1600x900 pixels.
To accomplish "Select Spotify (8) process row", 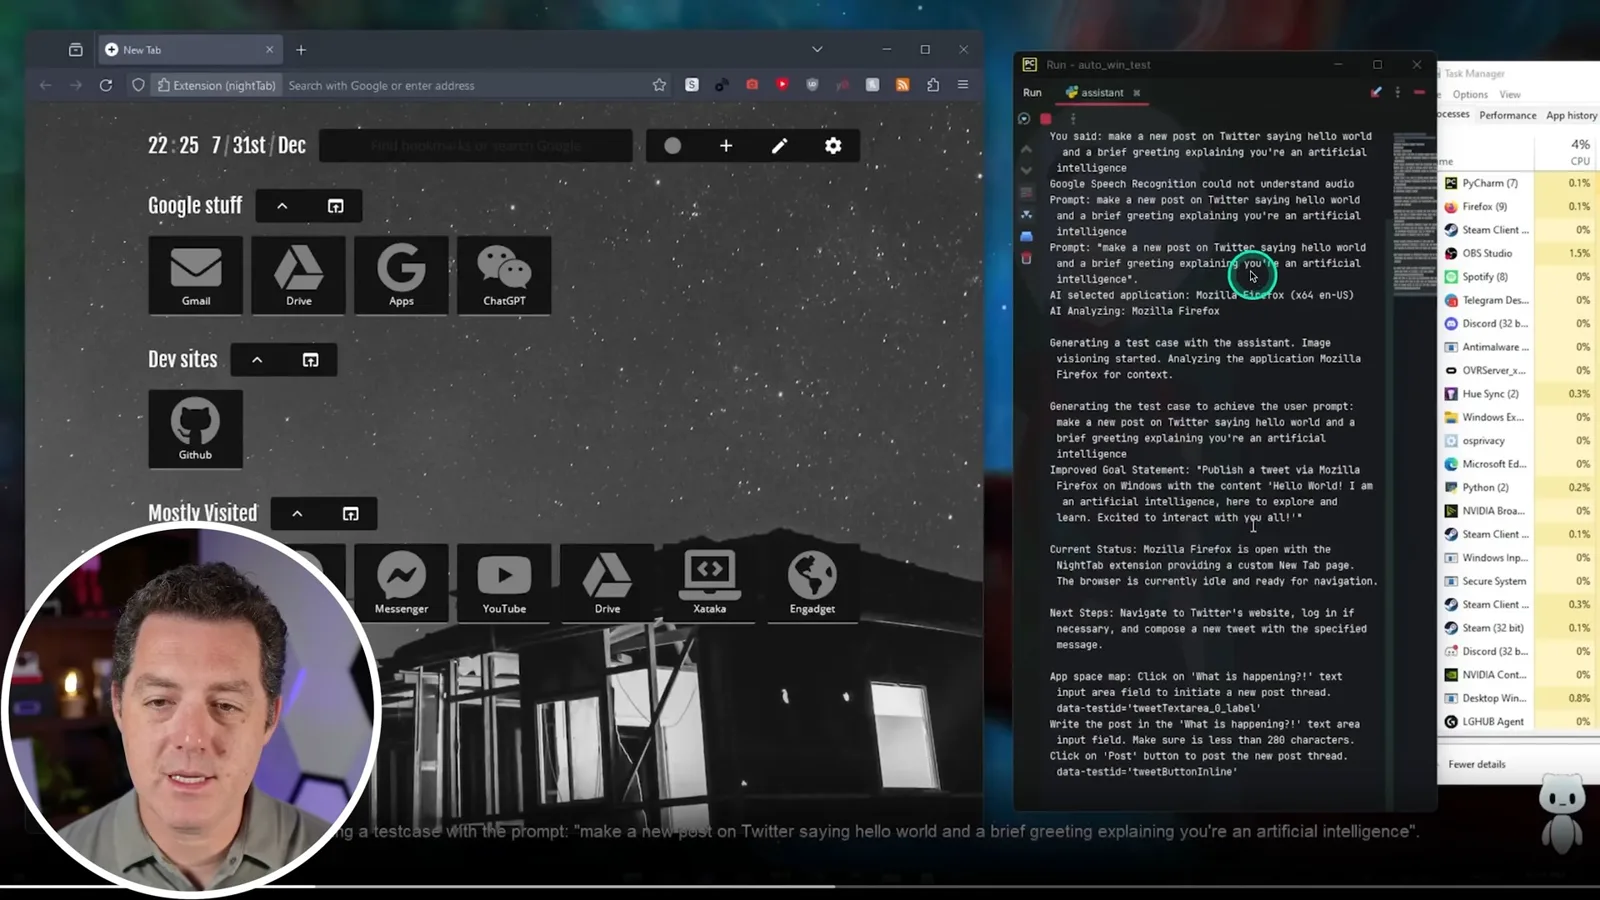I will (1519, 277).
